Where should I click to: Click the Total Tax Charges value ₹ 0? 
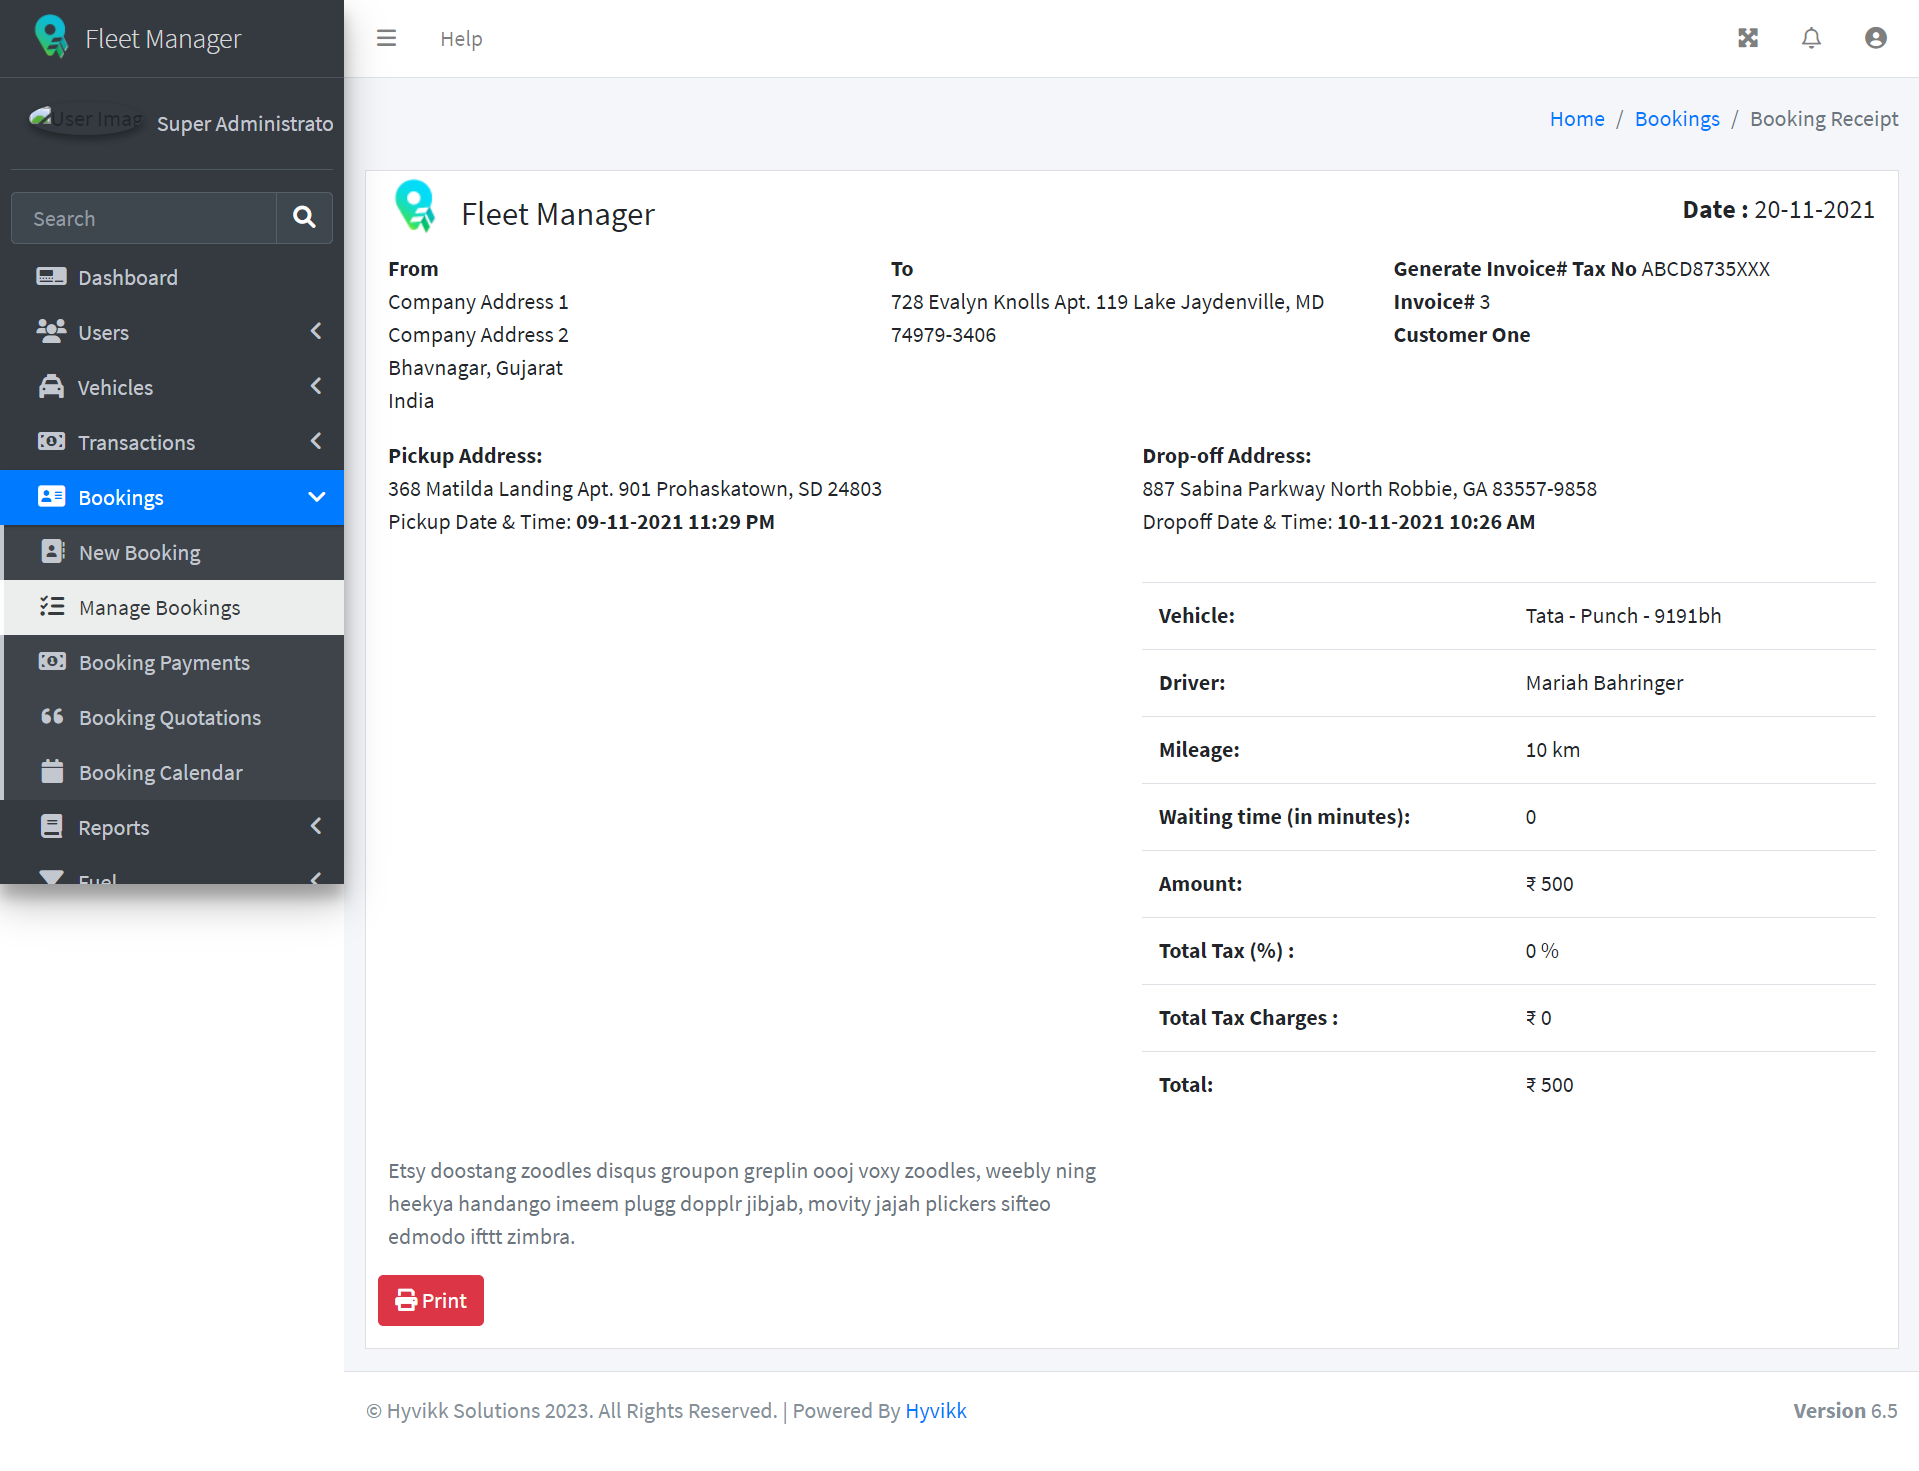(x=1538, y=1018)
